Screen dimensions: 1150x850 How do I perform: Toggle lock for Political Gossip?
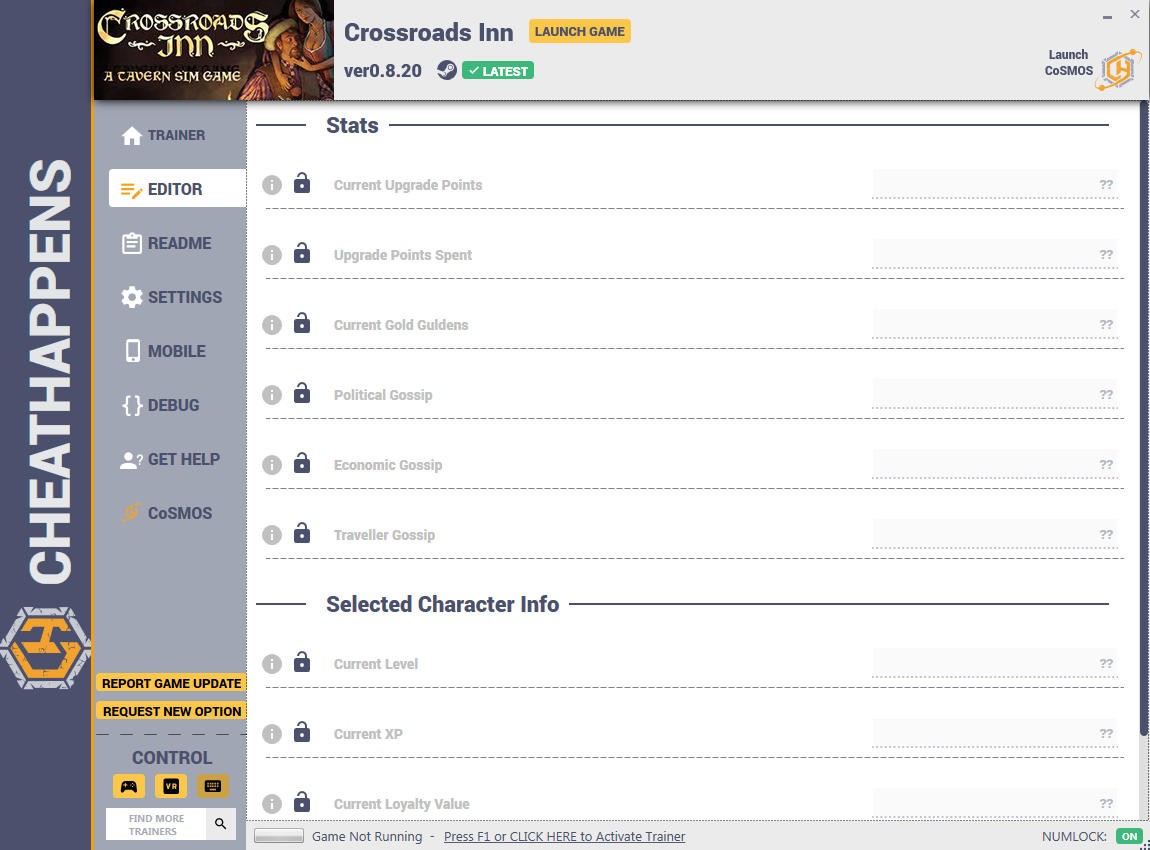tap(301, 393)
